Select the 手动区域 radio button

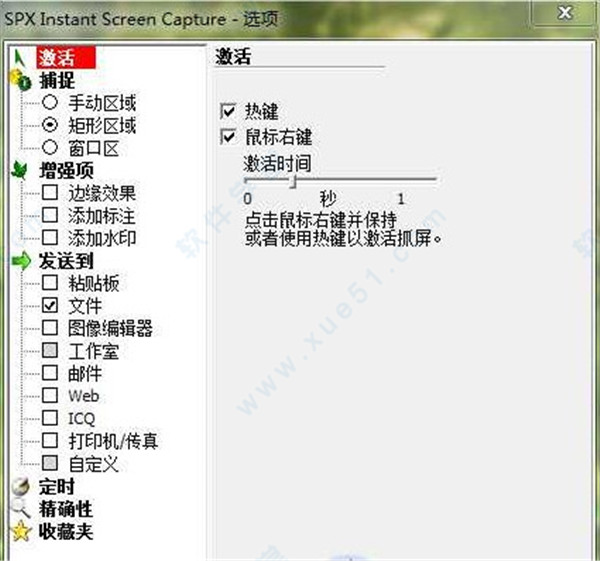50,103
